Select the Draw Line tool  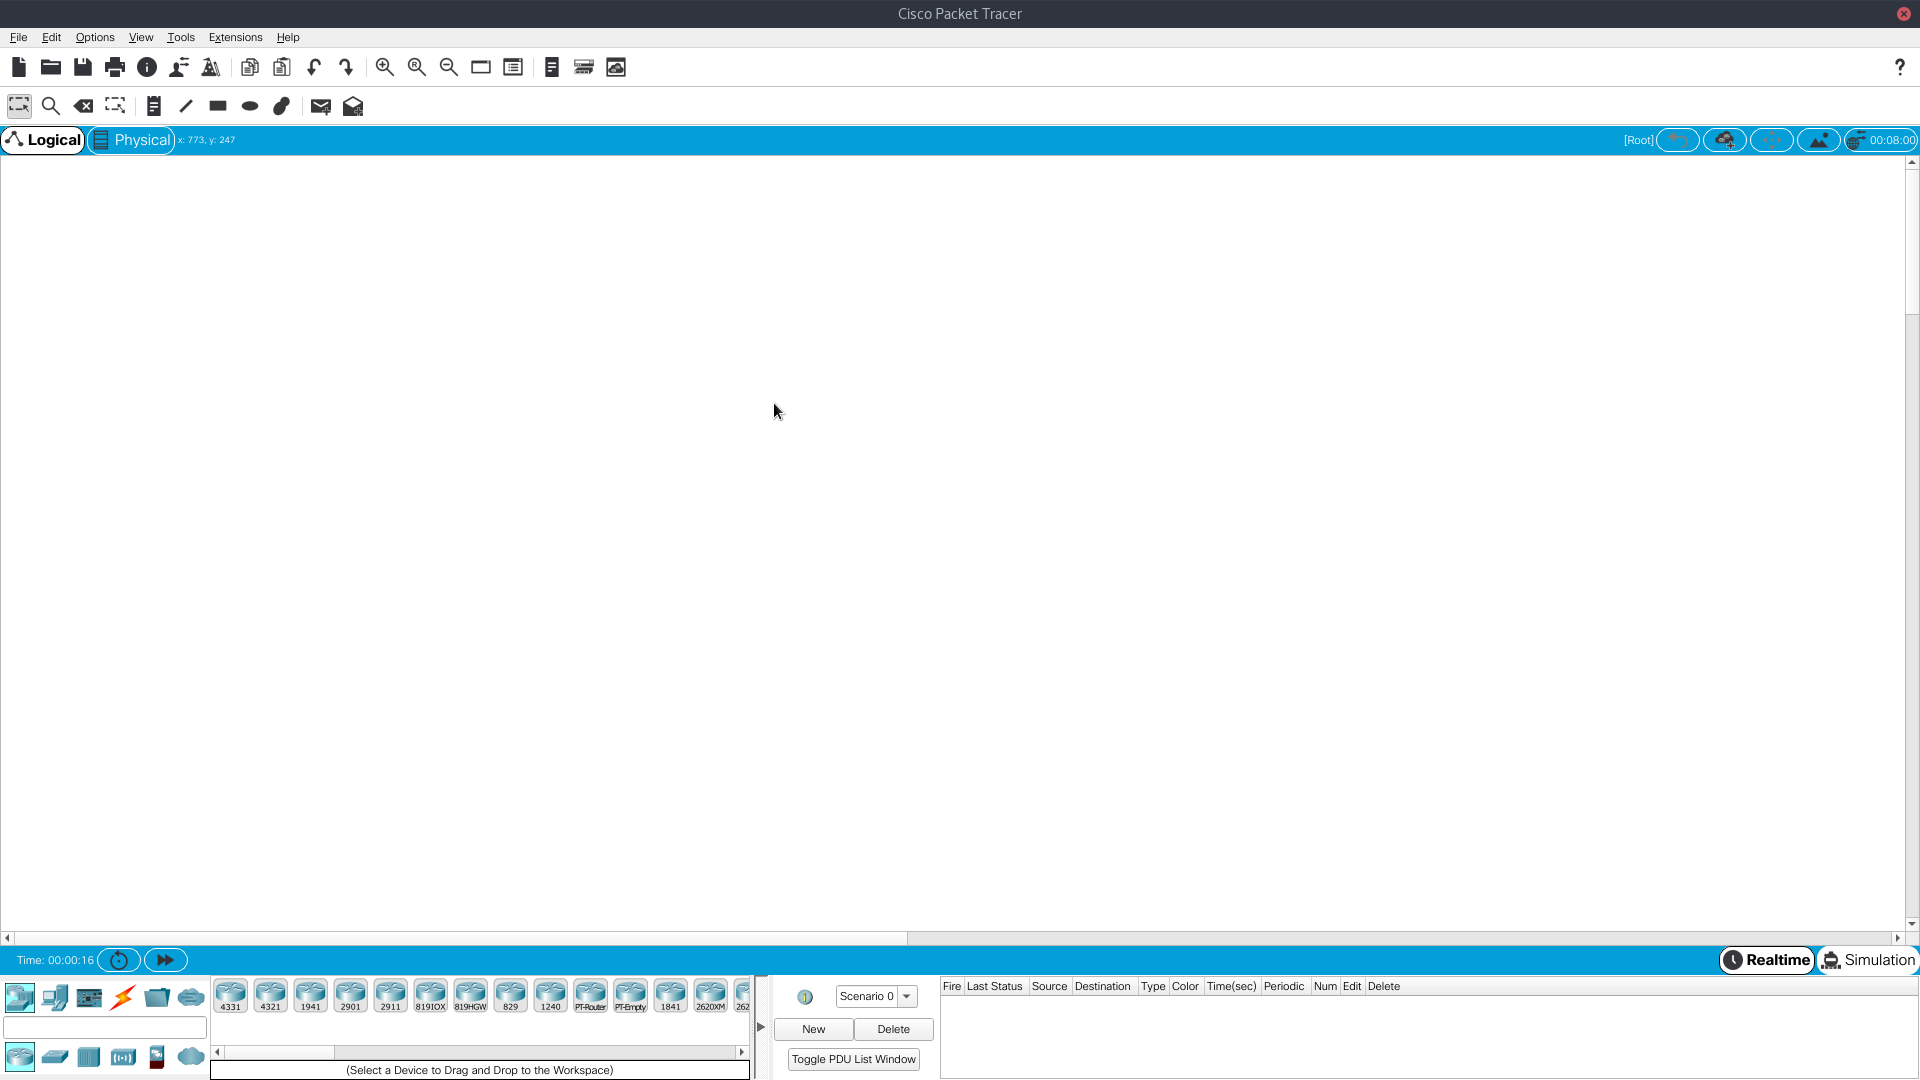pyautogui.click(x=186, y=106)
